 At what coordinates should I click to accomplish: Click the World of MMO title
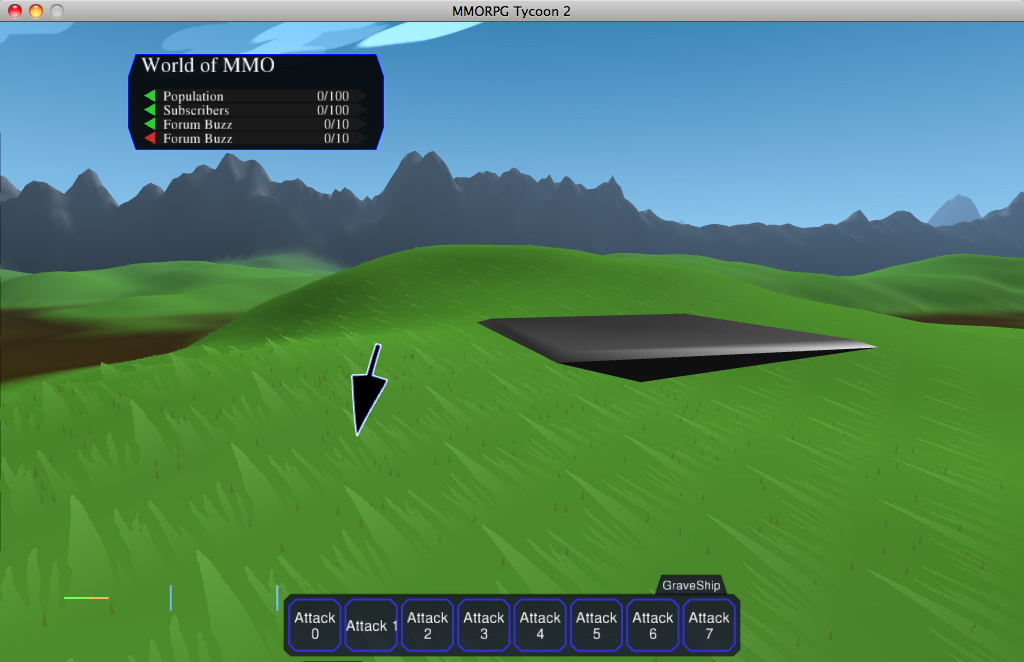point(208,65)
